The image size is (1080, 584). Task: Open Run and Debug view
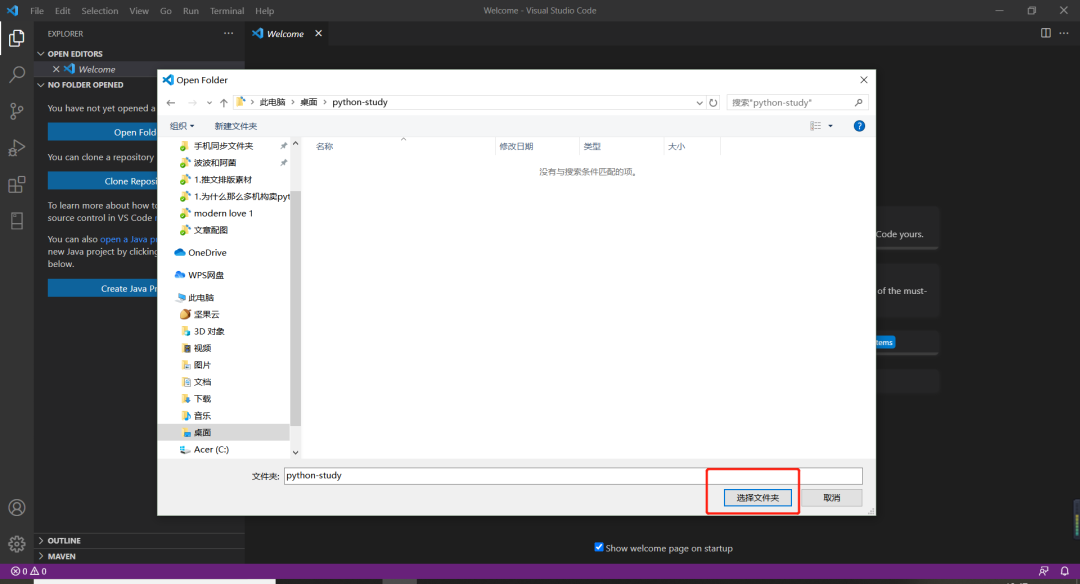click(17, 147)
